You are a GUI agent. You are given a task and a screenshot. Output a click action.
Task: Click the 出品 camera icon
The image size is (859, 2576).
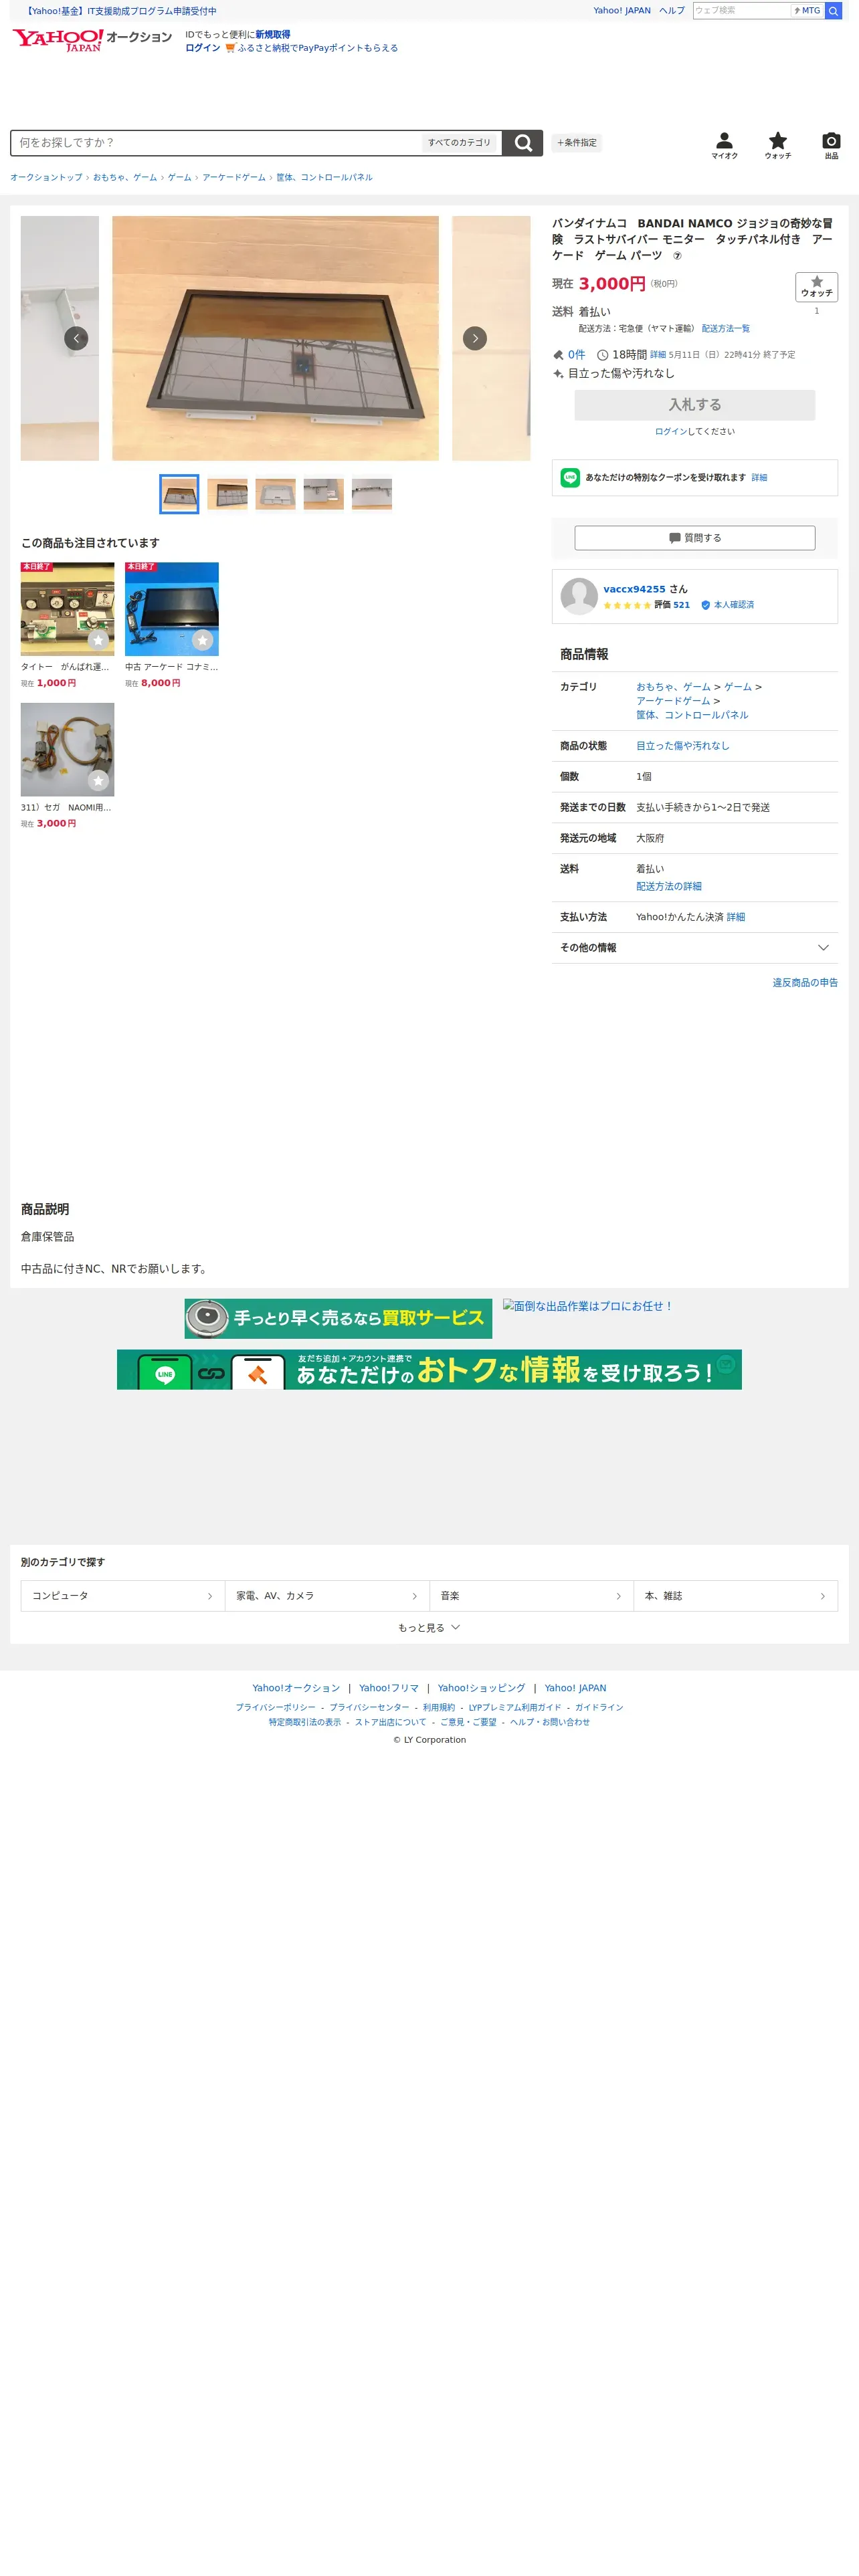[831, 146]
